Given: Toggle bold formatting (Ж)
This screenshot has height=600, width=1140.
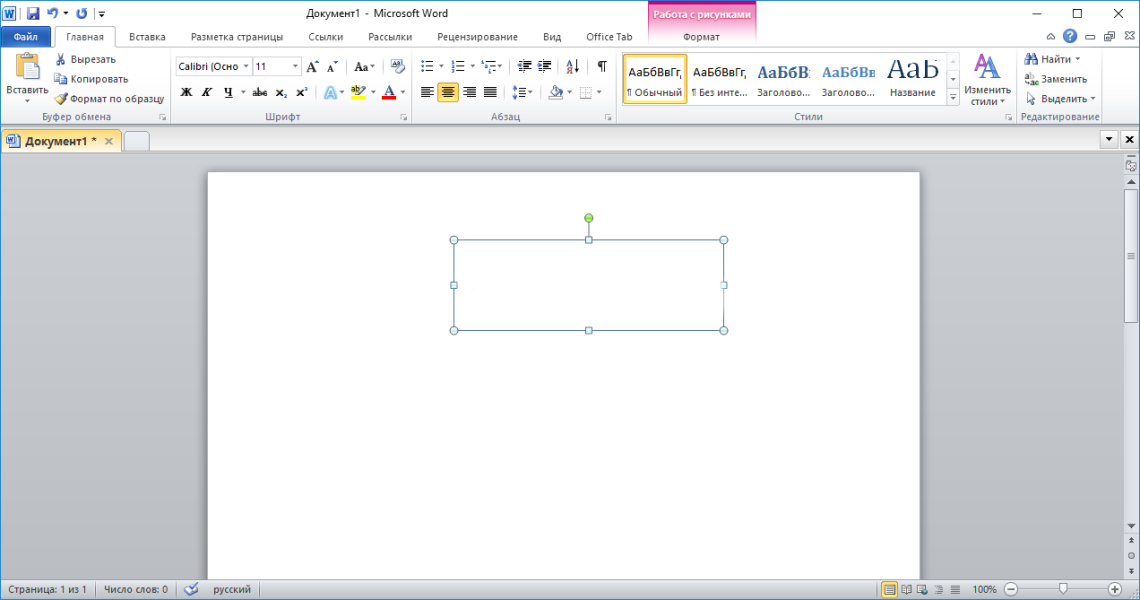Looking at the screenshot, I should point(186,92).
